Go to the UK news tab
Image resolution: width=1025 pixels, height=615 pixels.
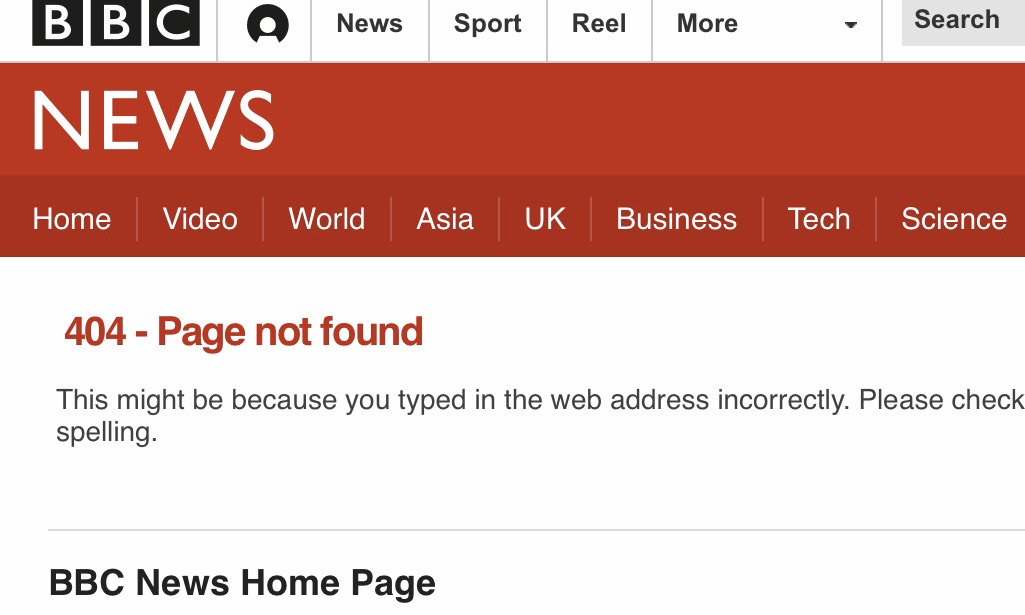(x=545, y=219)
